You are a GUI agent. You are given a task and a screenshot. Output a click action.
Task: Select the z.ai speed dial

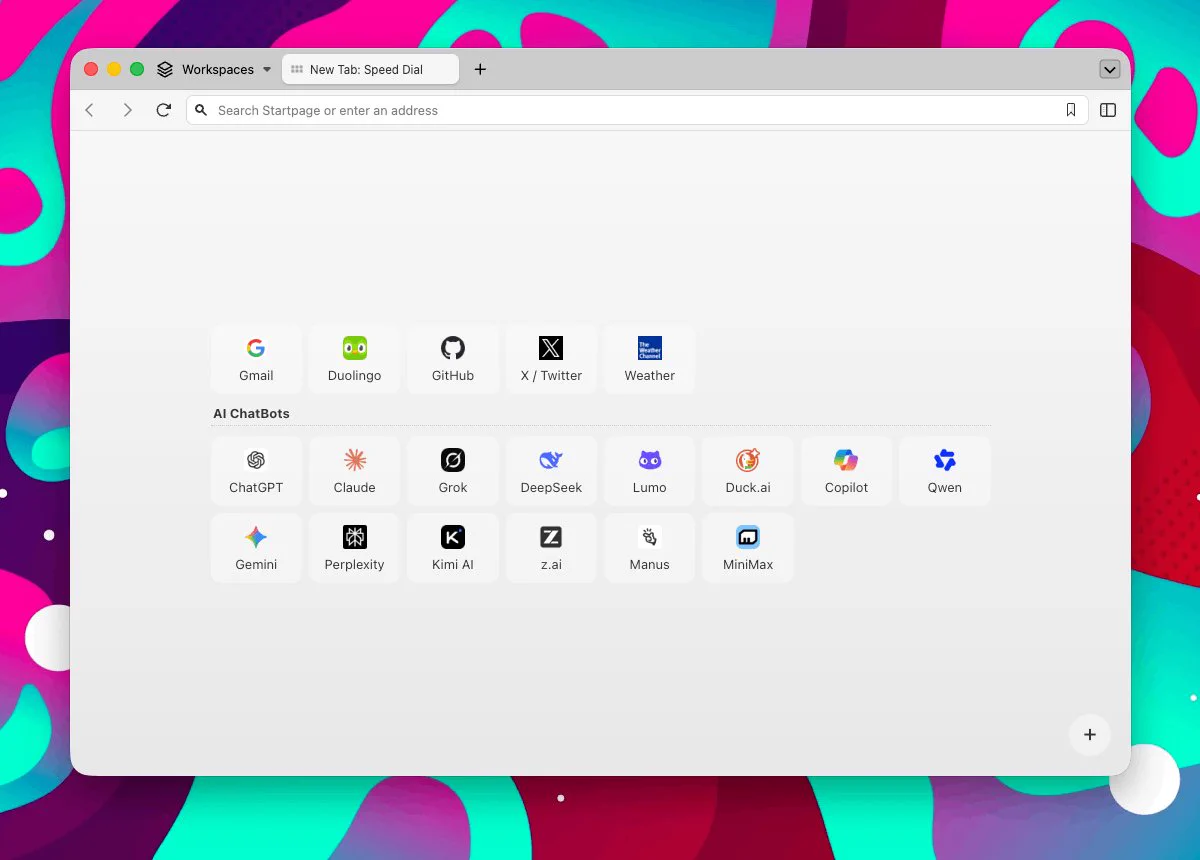click(x=551, y=548)
